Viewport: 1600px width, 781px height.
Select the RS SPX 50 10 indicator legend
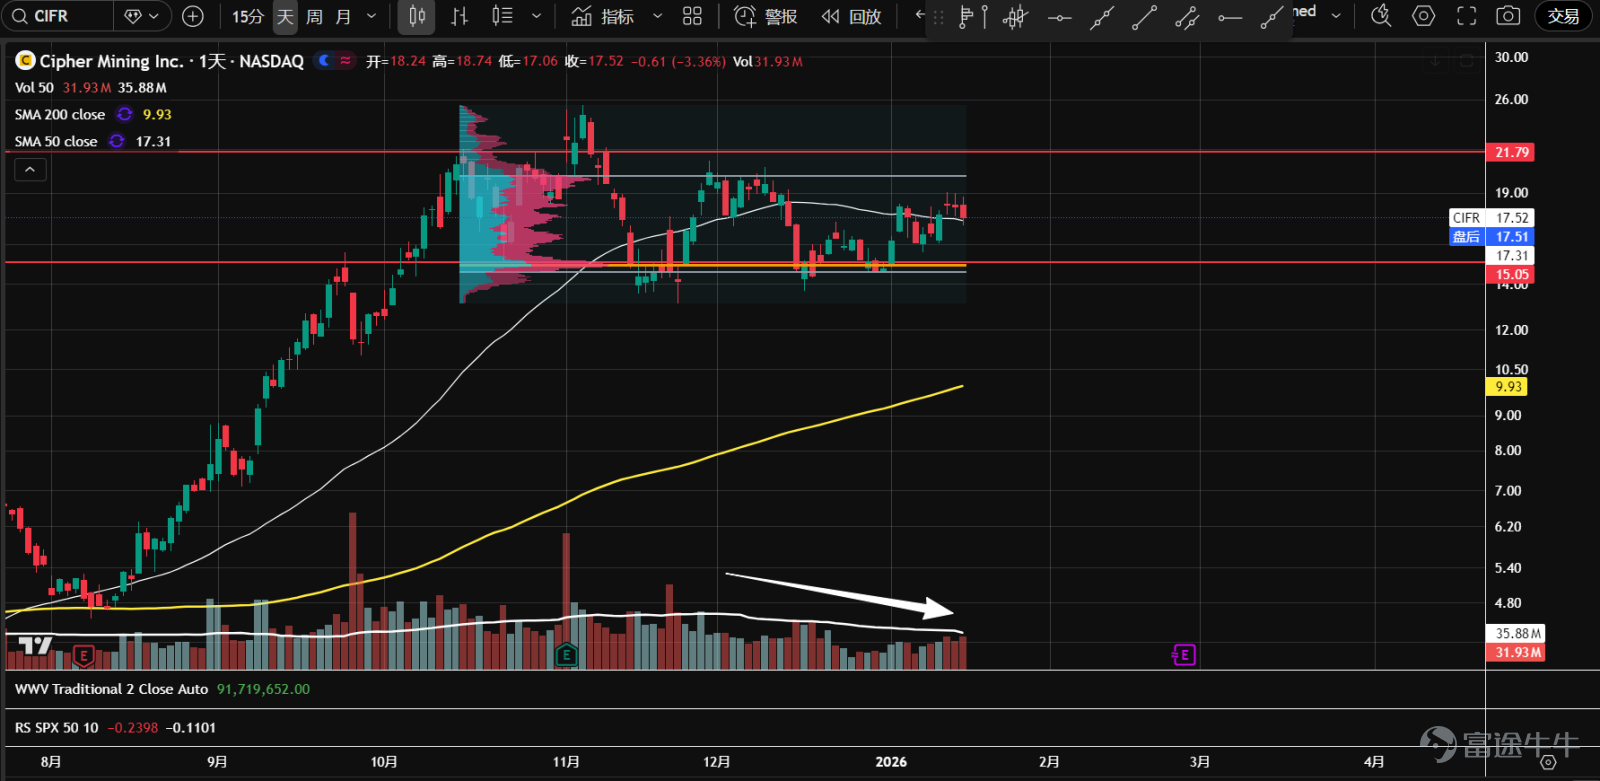point(57,728)
